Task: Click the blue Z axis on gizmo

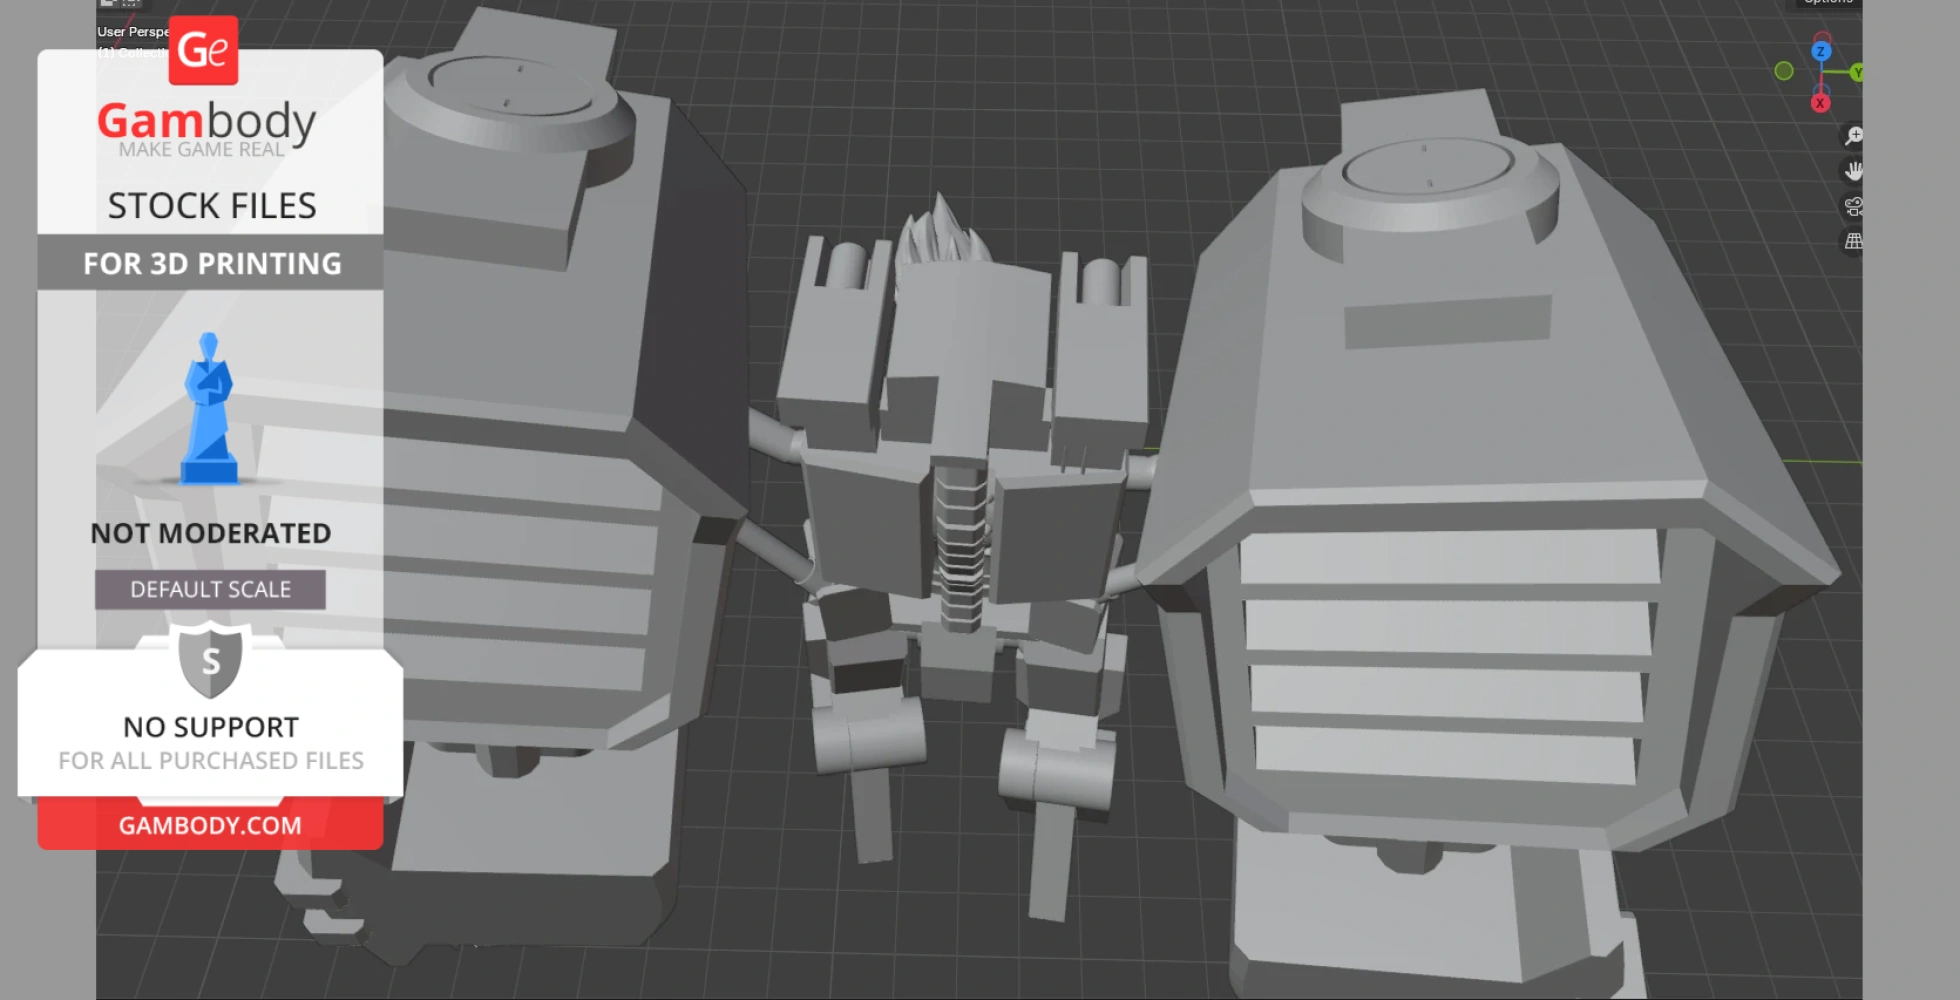Action: click(1821, 51)
